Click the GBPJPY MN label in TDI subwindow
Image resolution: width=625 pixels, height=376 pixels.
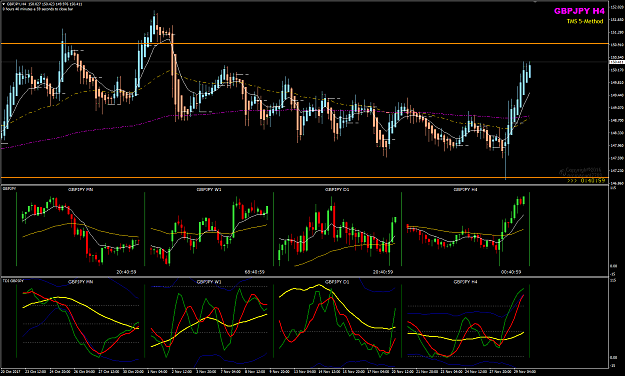[x=81, y=282]
